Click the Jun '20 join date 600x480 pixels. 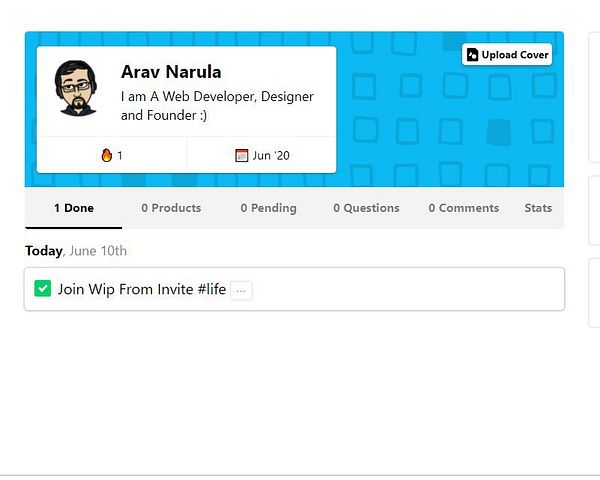tap(271, 155)
